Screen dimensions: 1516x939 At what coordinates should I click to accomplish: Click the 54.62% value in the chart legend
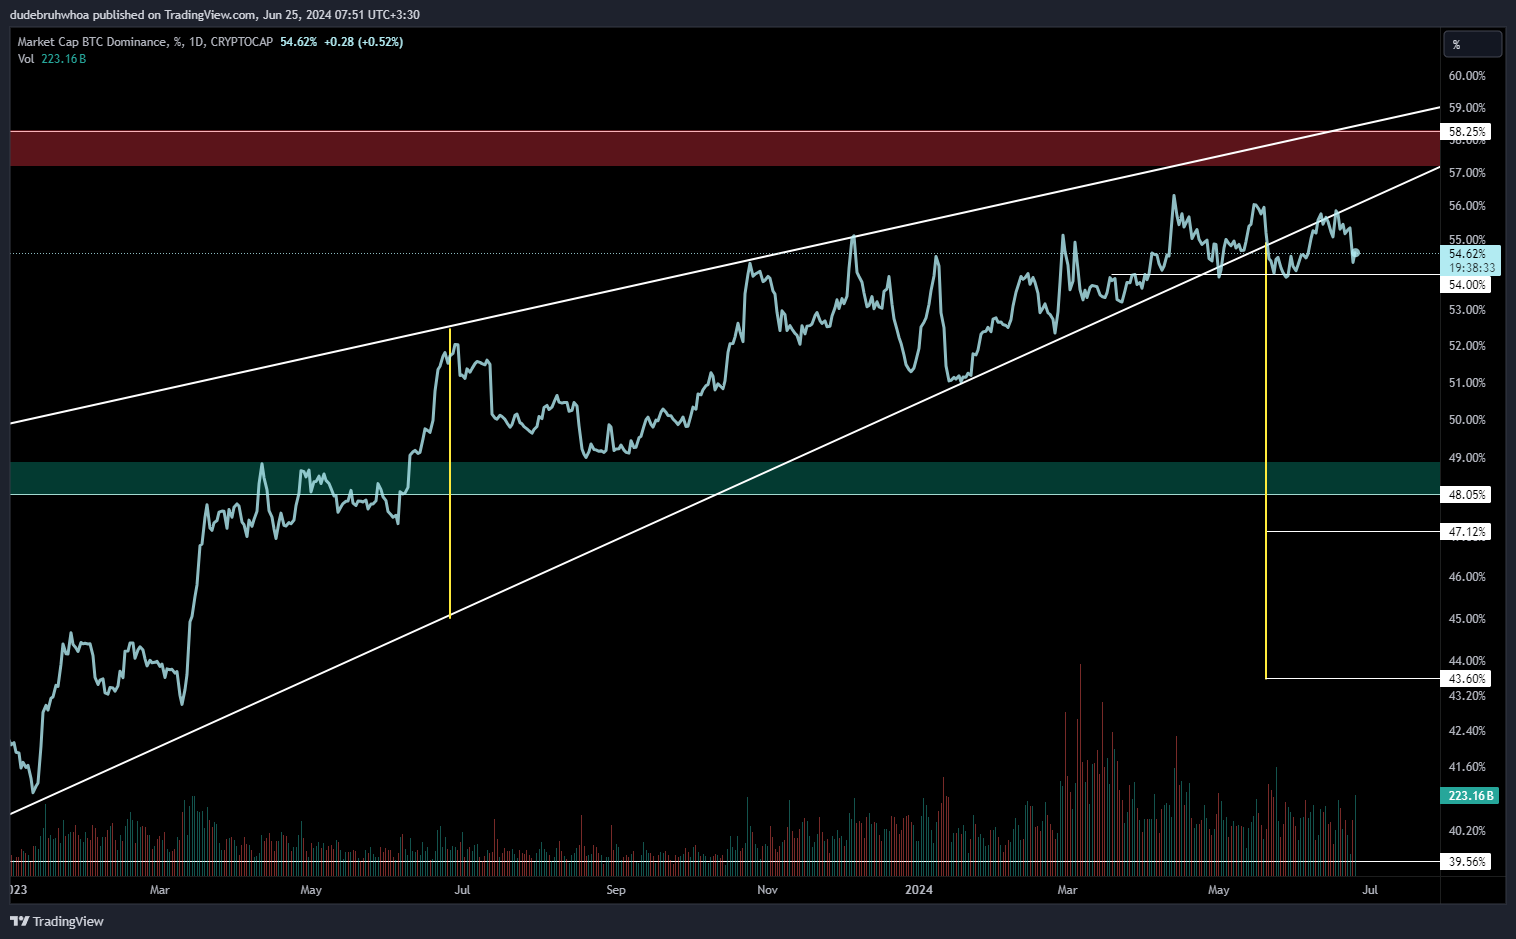point(298,42)
